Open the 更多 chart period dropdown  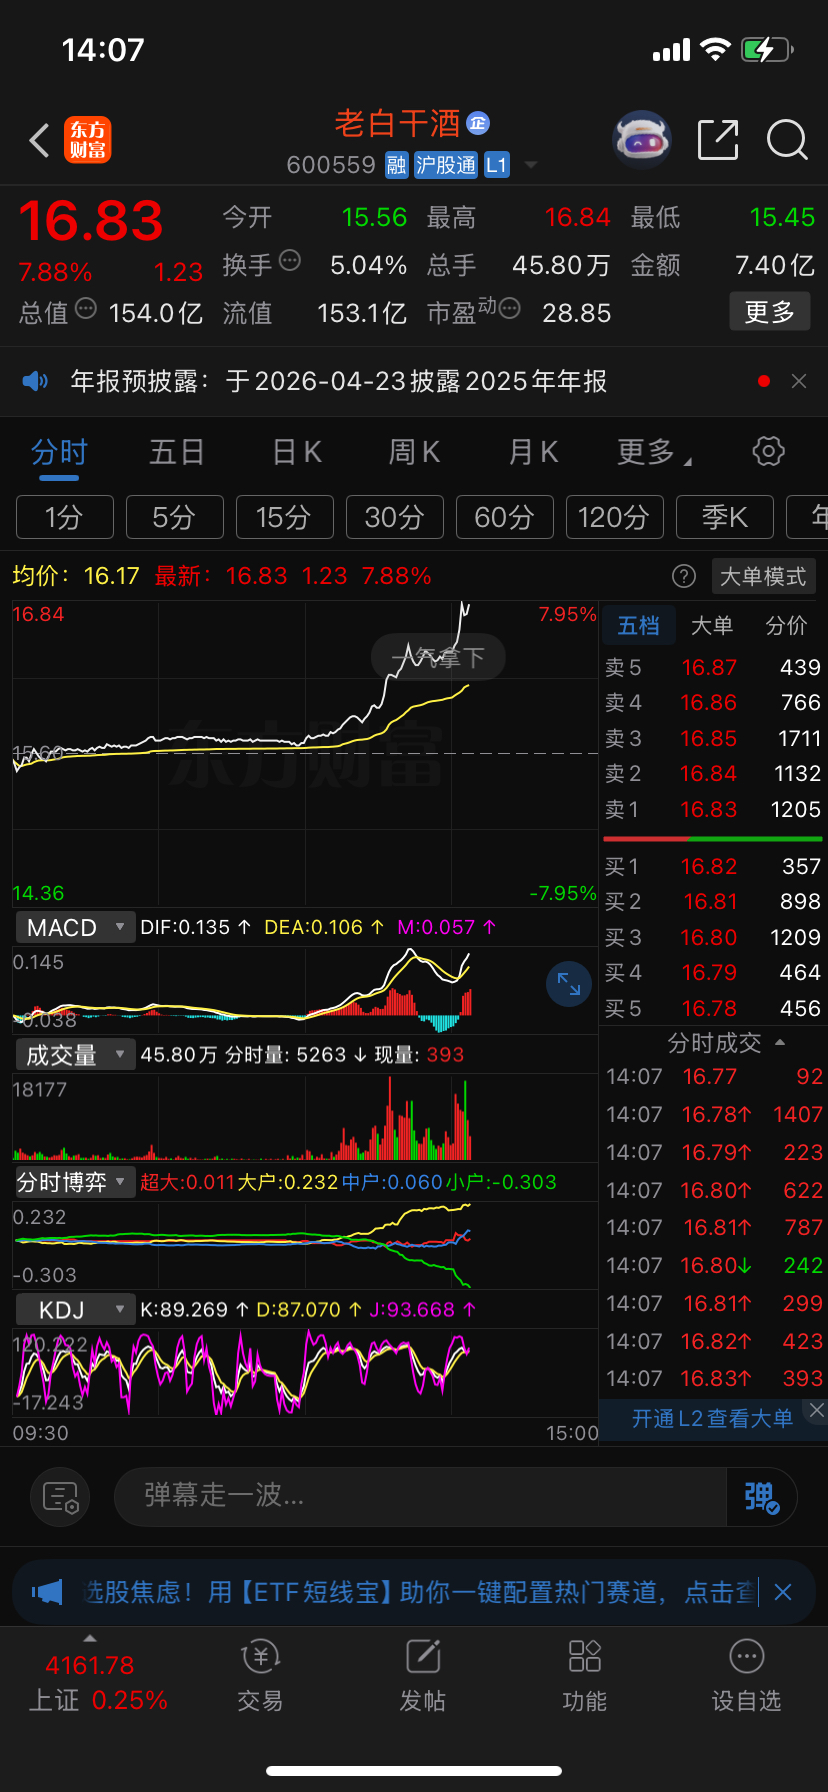click(x=655, y=452)
